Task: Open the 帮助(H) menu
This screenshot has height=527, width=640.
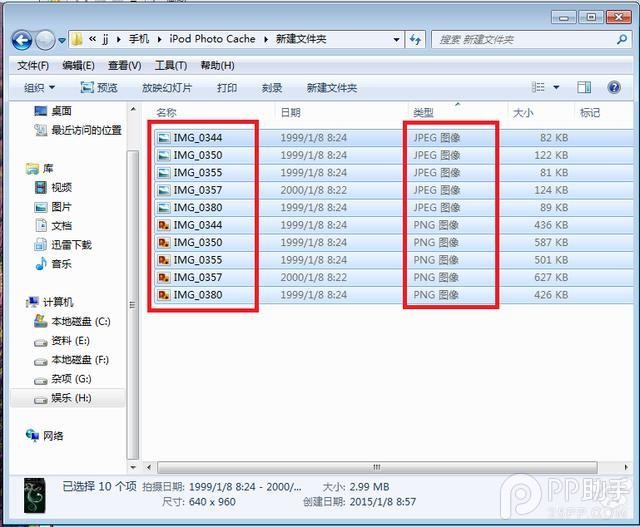Action: point(217,65)
